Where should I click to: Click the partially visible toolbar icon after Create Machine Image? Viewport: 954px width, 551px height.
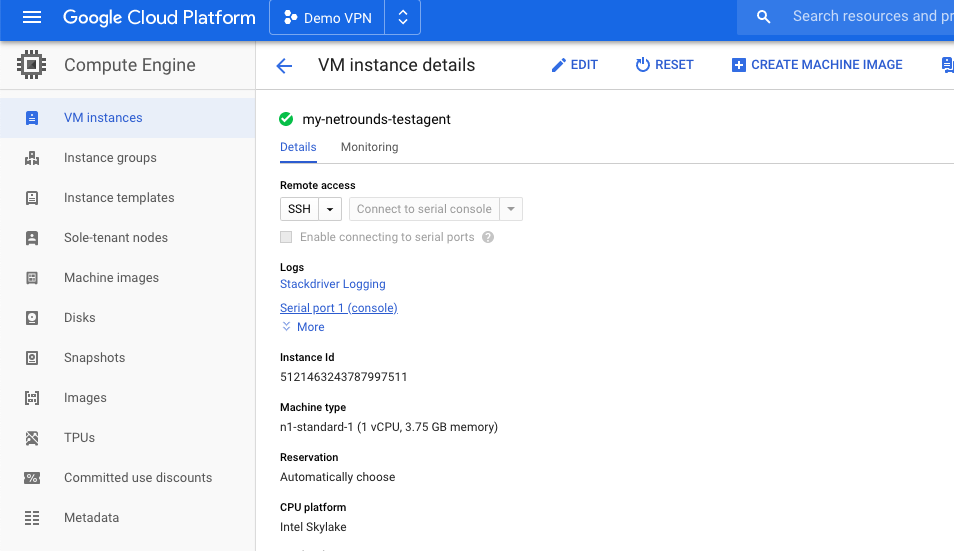click(947, 65)
